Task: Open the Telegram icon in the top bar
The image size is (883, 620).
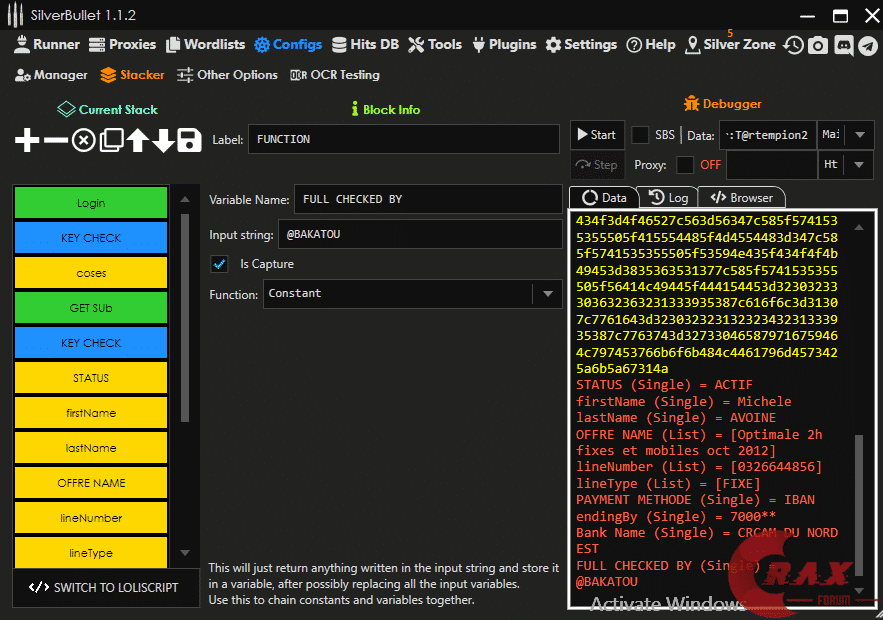Action: [x=867, y=45]
